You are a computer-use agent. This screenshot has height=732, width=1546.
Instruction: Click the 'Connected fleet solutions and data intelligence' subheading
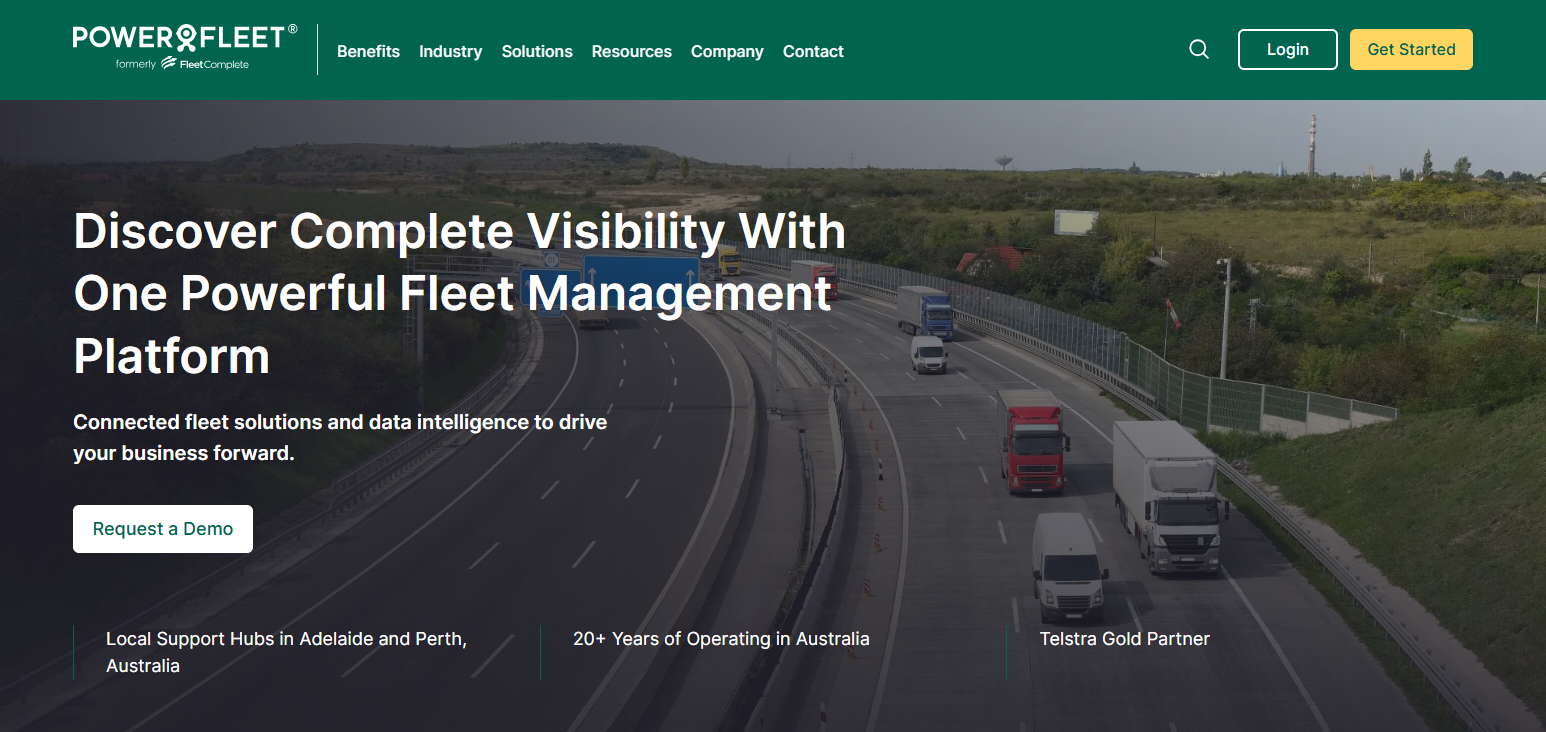(x=340, y=437)
